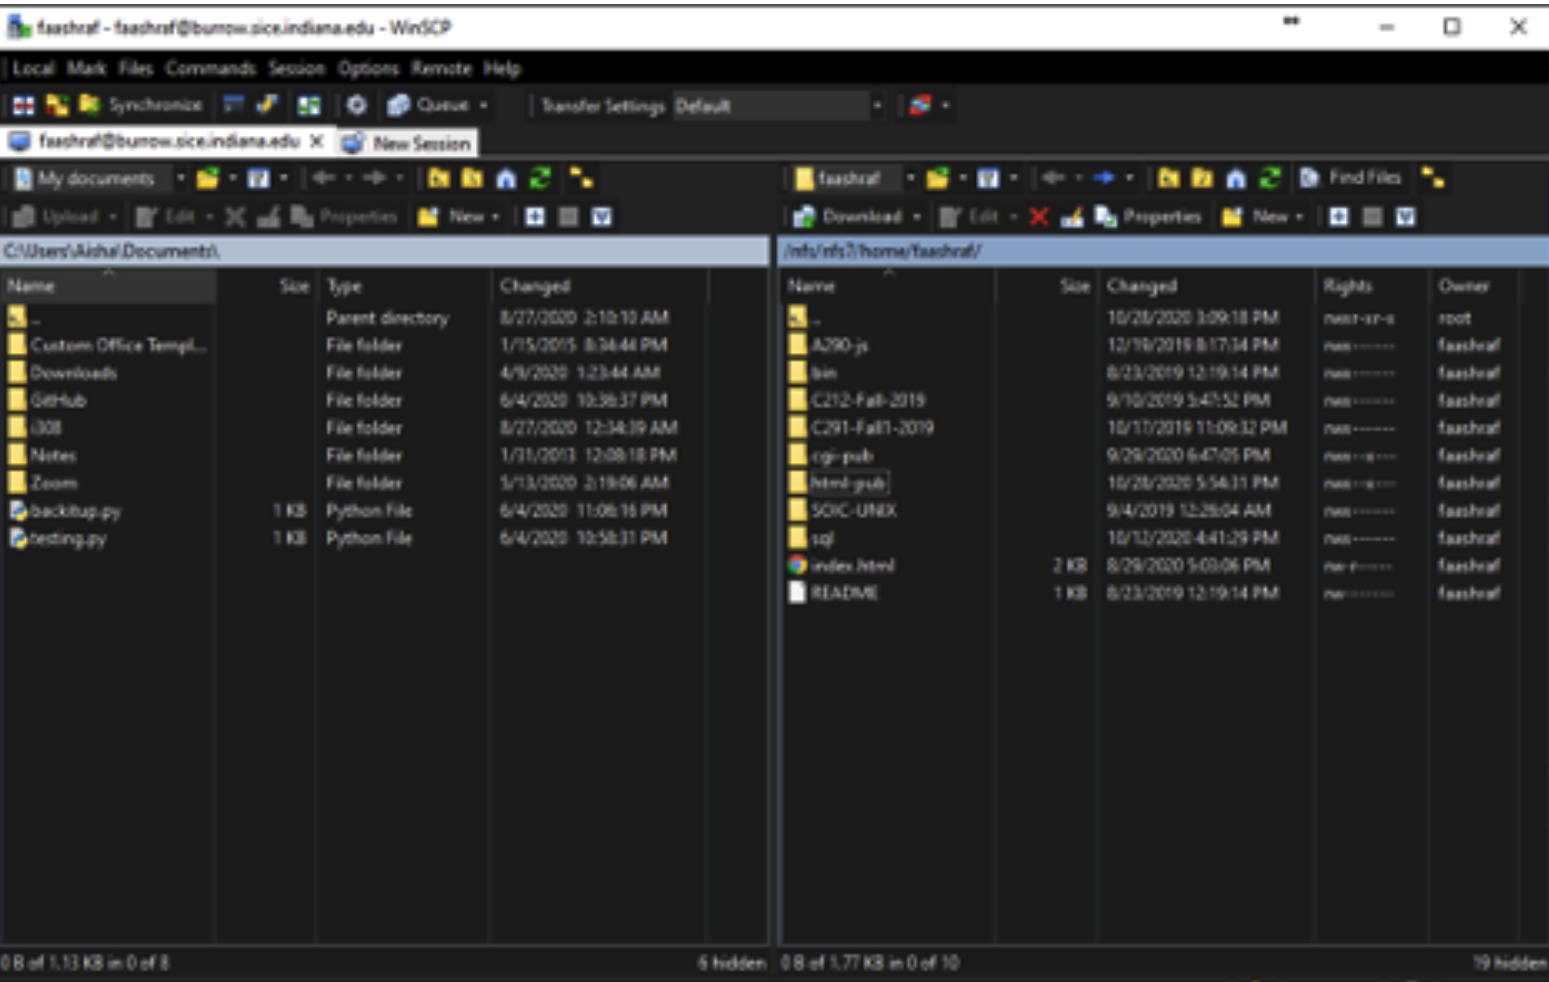1549x982 pixels.
Task: Click the local panel New button
Action: (x=453, y=217)
